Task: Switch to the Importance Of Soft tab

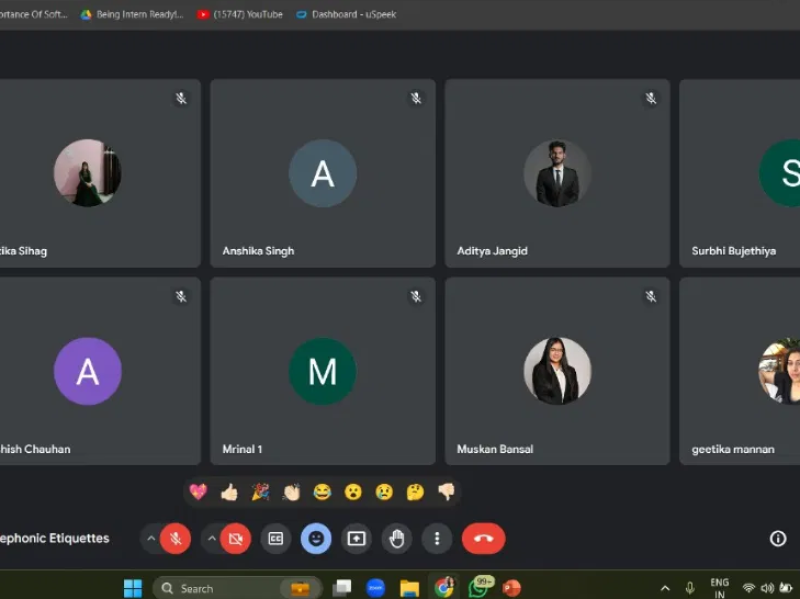Action: coord(34,14)
